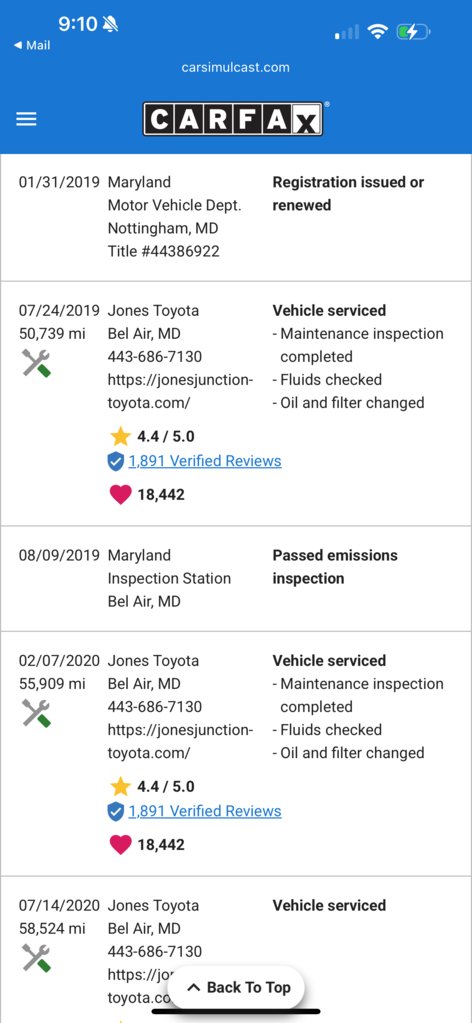
Task: Click the wrench icon for the 07/14/2020 service
Action: [37, 958]
